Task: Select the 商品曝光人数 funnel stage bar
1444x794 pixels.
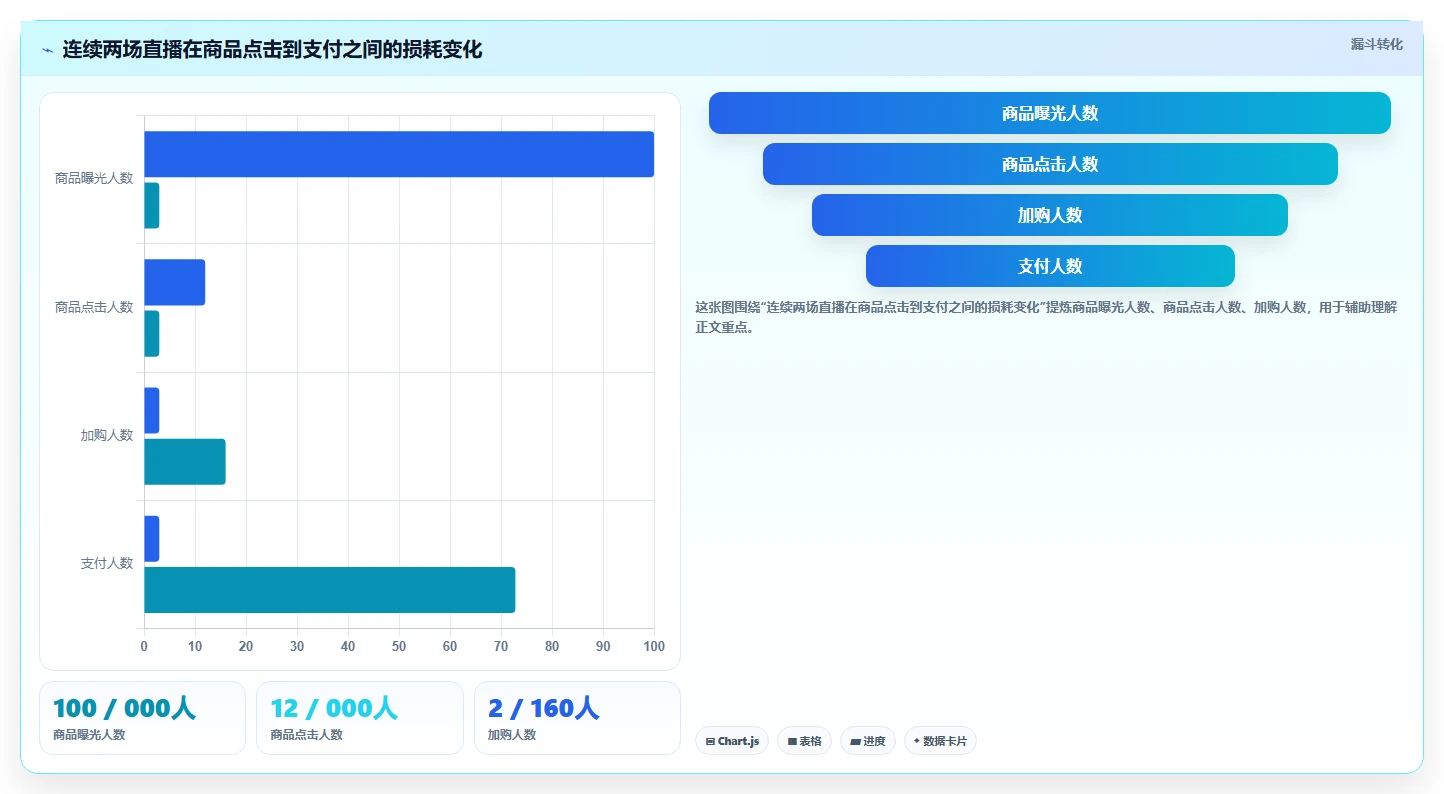Action: [1050, 113]
